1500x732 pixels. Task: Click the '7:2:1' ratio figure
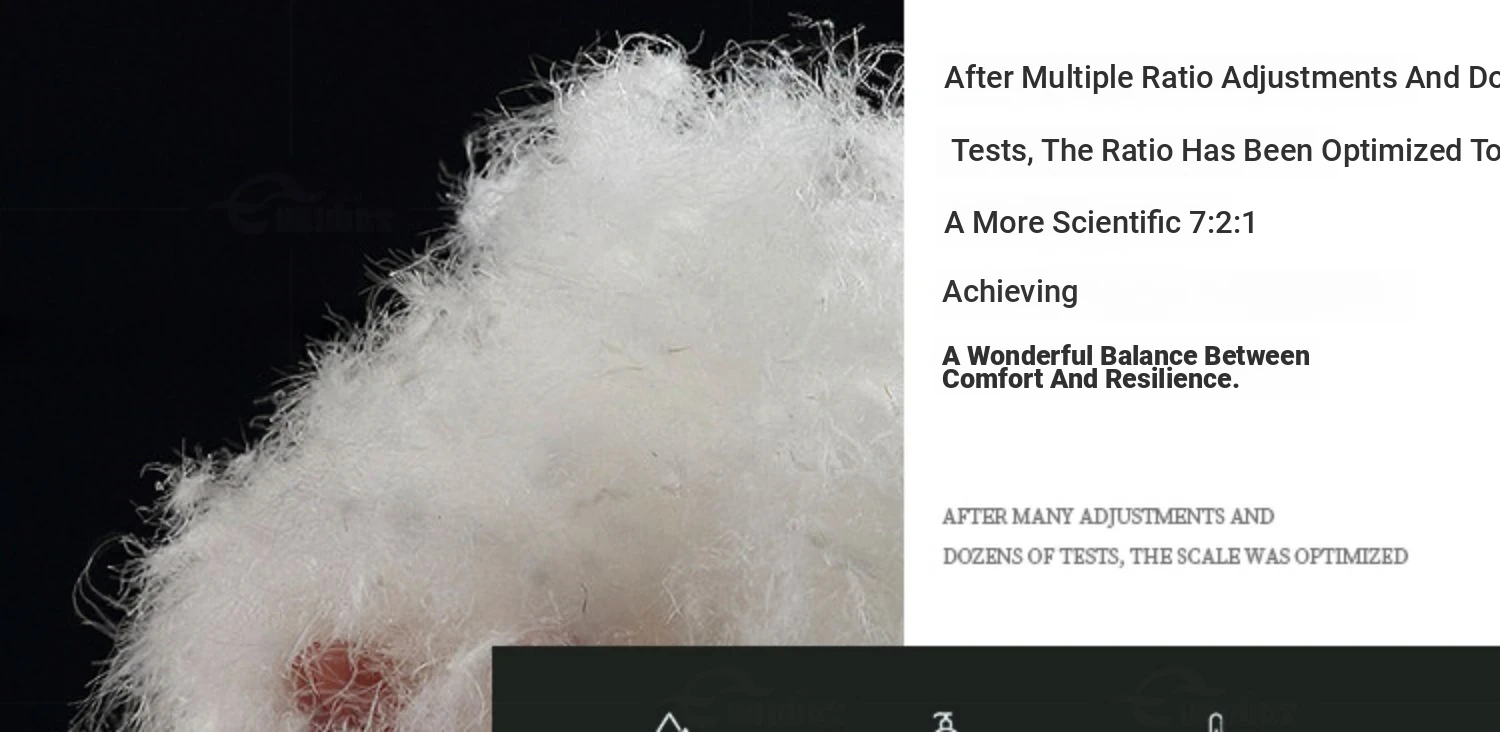point(1223,223)
